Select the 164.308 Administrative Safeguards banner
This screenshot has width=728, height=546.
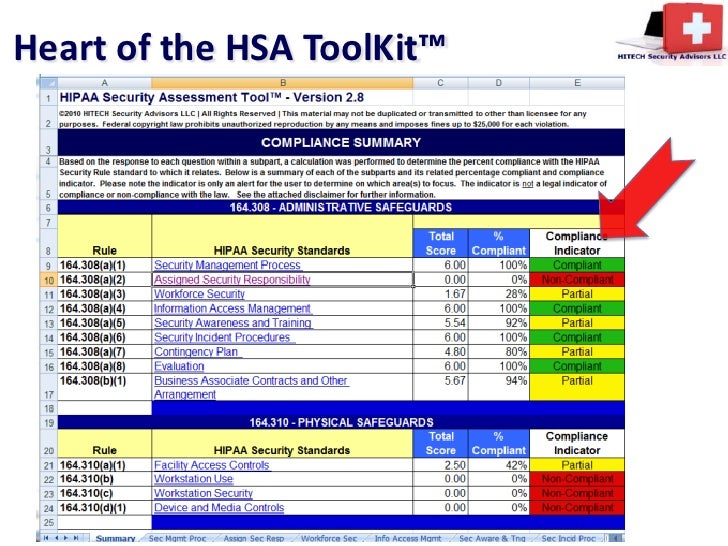tap(341, 207)
